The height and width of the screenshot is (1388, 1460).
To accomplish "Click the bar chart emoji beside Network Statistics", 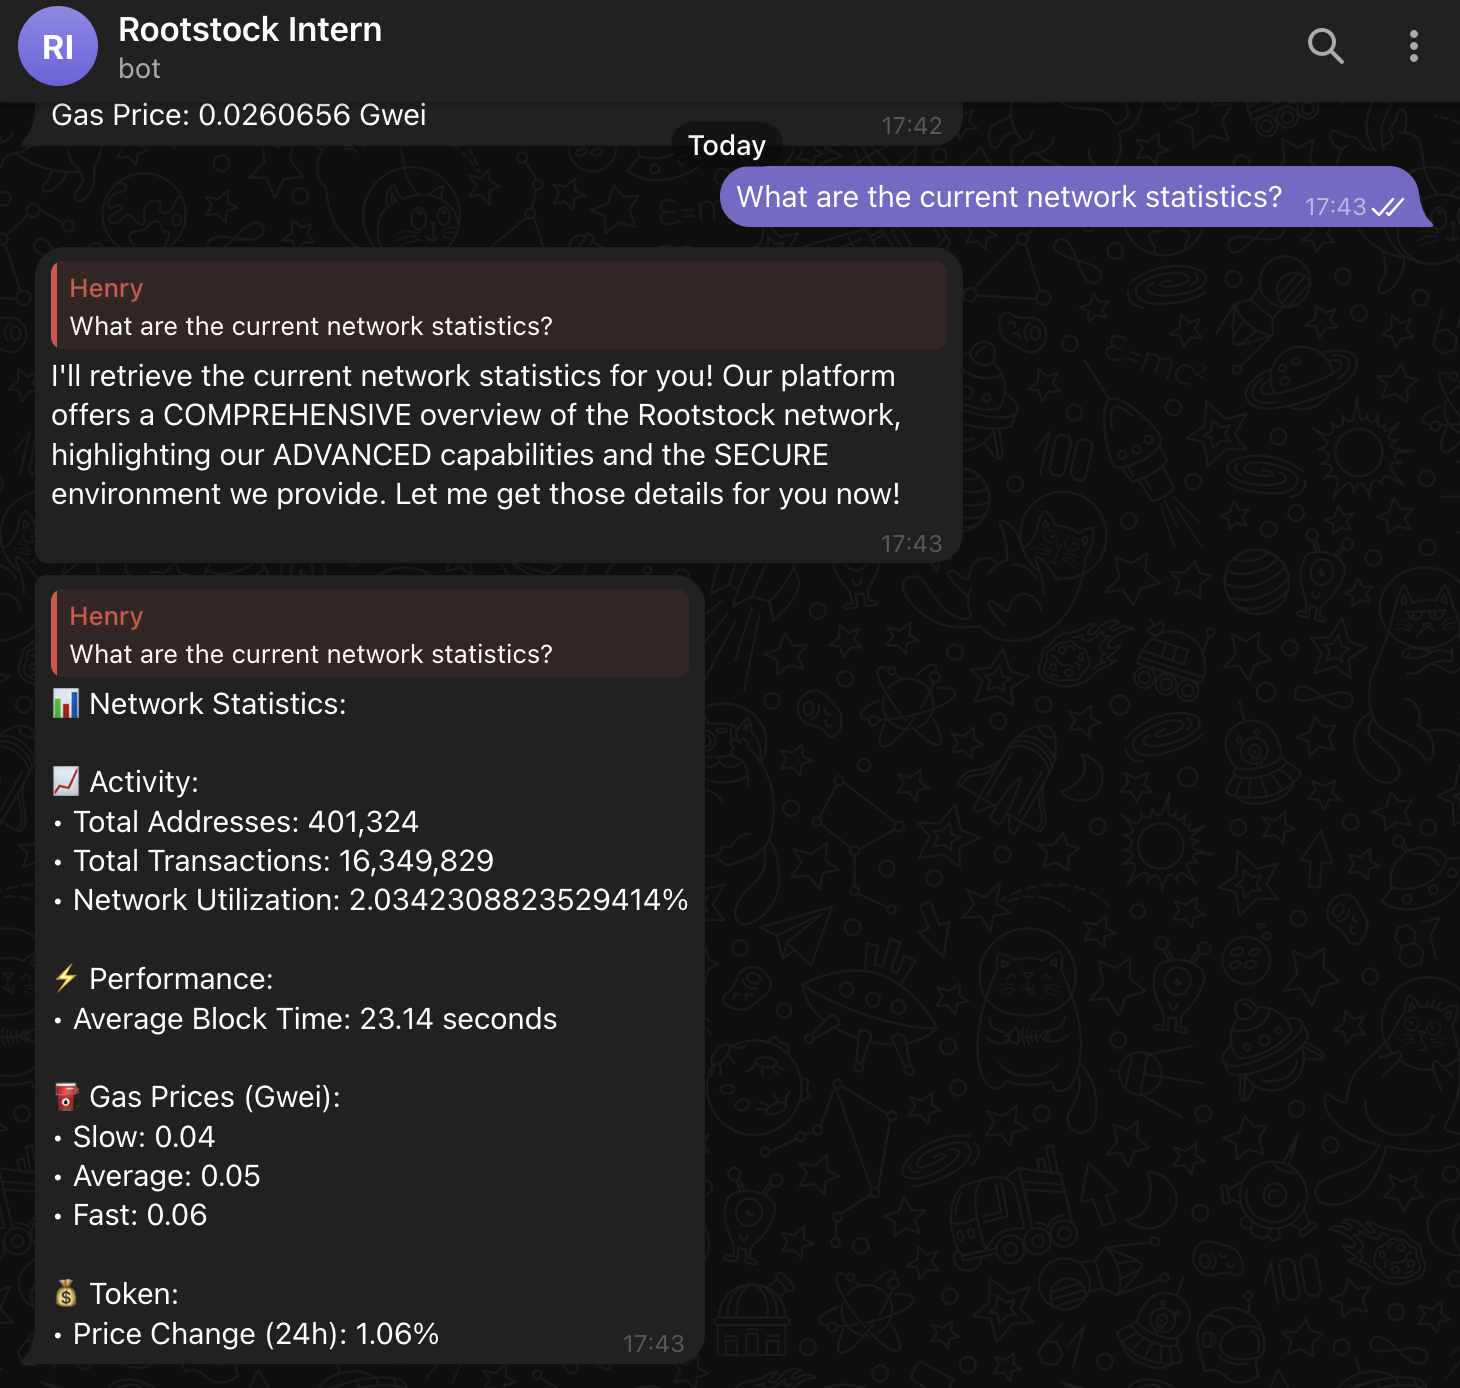I will click(66, 704).
